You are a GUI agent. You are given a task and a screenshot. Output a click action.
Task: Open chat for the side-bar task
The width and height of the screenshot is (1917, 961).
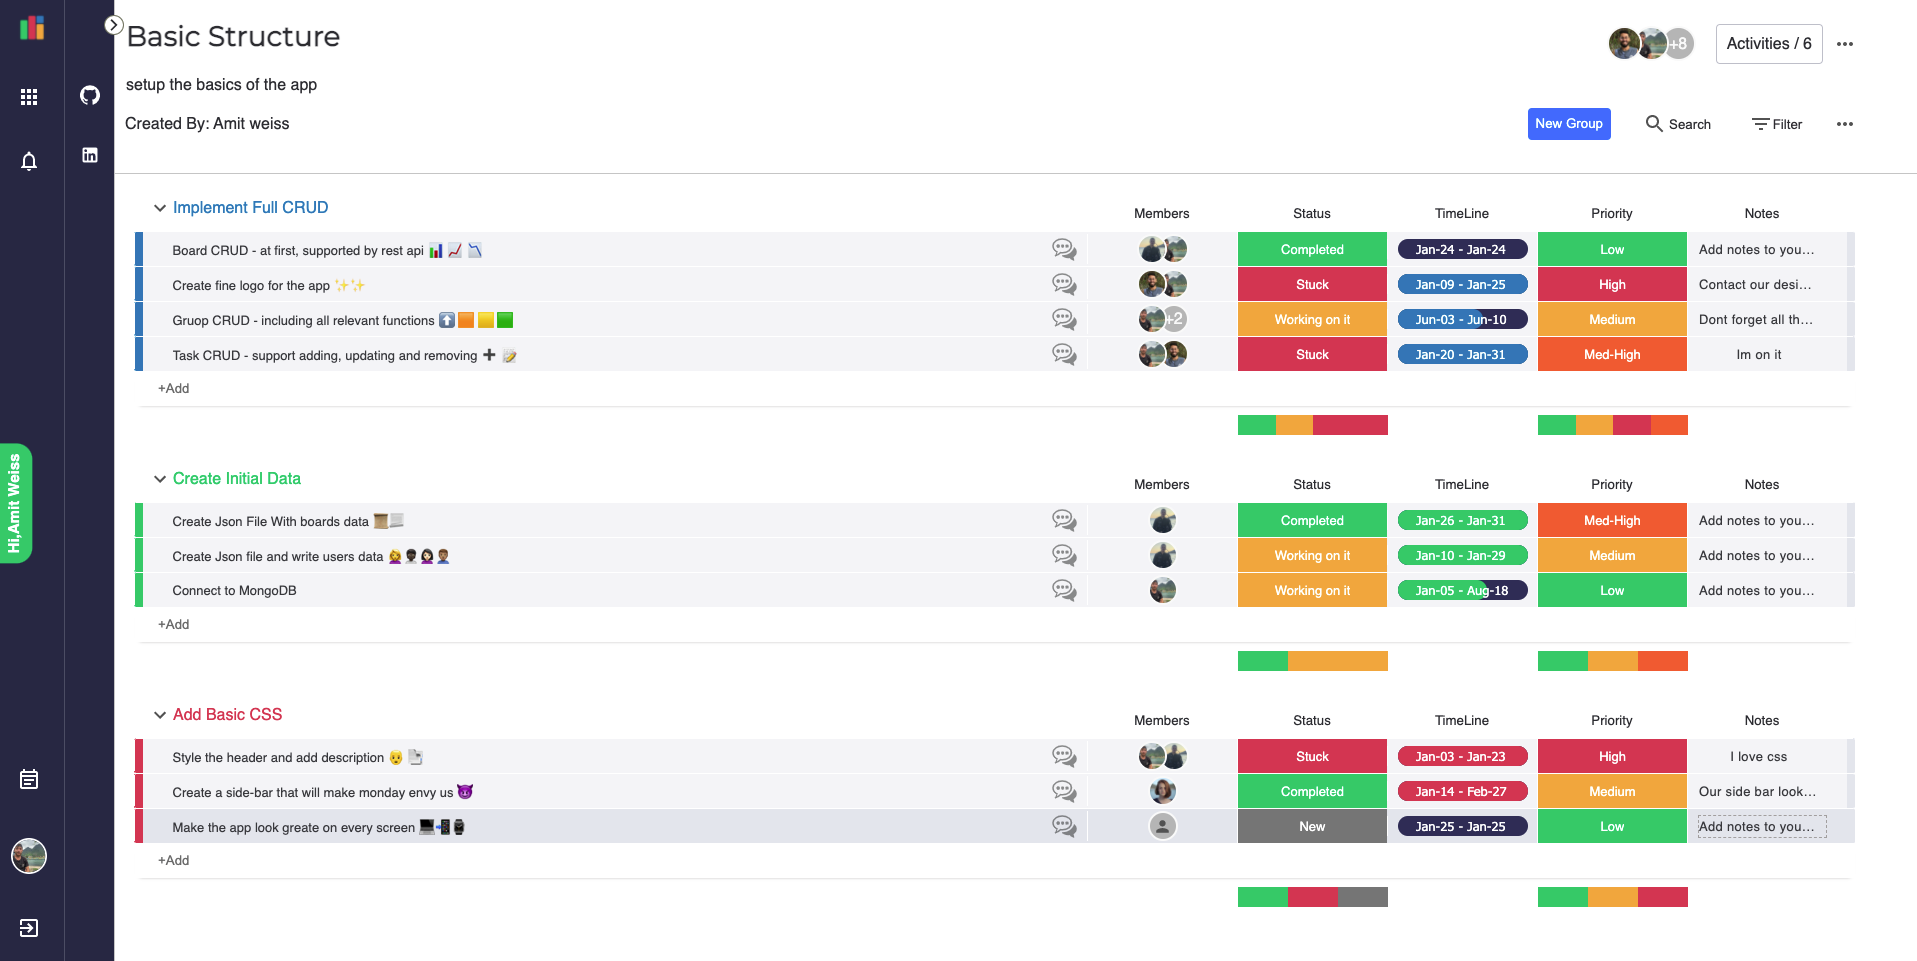(1063, 791)
